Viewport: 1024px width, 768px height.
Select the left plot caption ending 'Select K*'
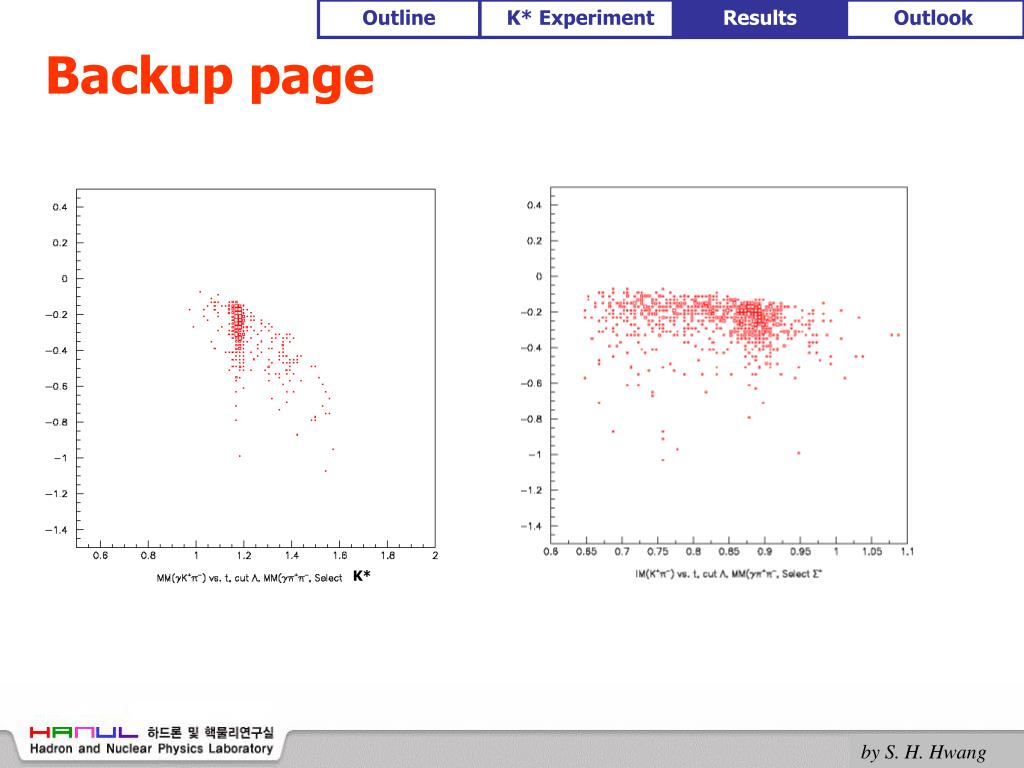tap(263, 577)
